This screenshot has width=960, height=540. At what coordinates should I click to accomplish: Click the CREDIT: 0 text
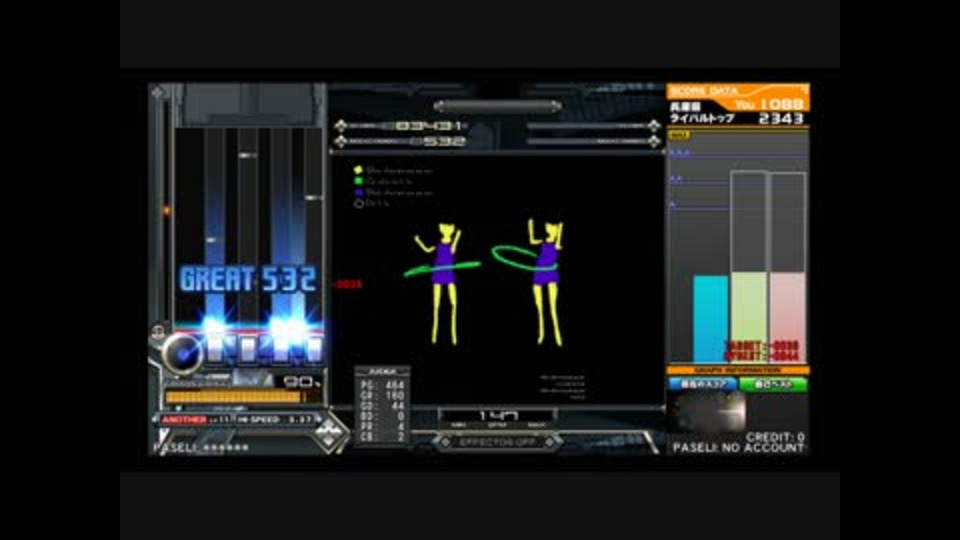774,437
